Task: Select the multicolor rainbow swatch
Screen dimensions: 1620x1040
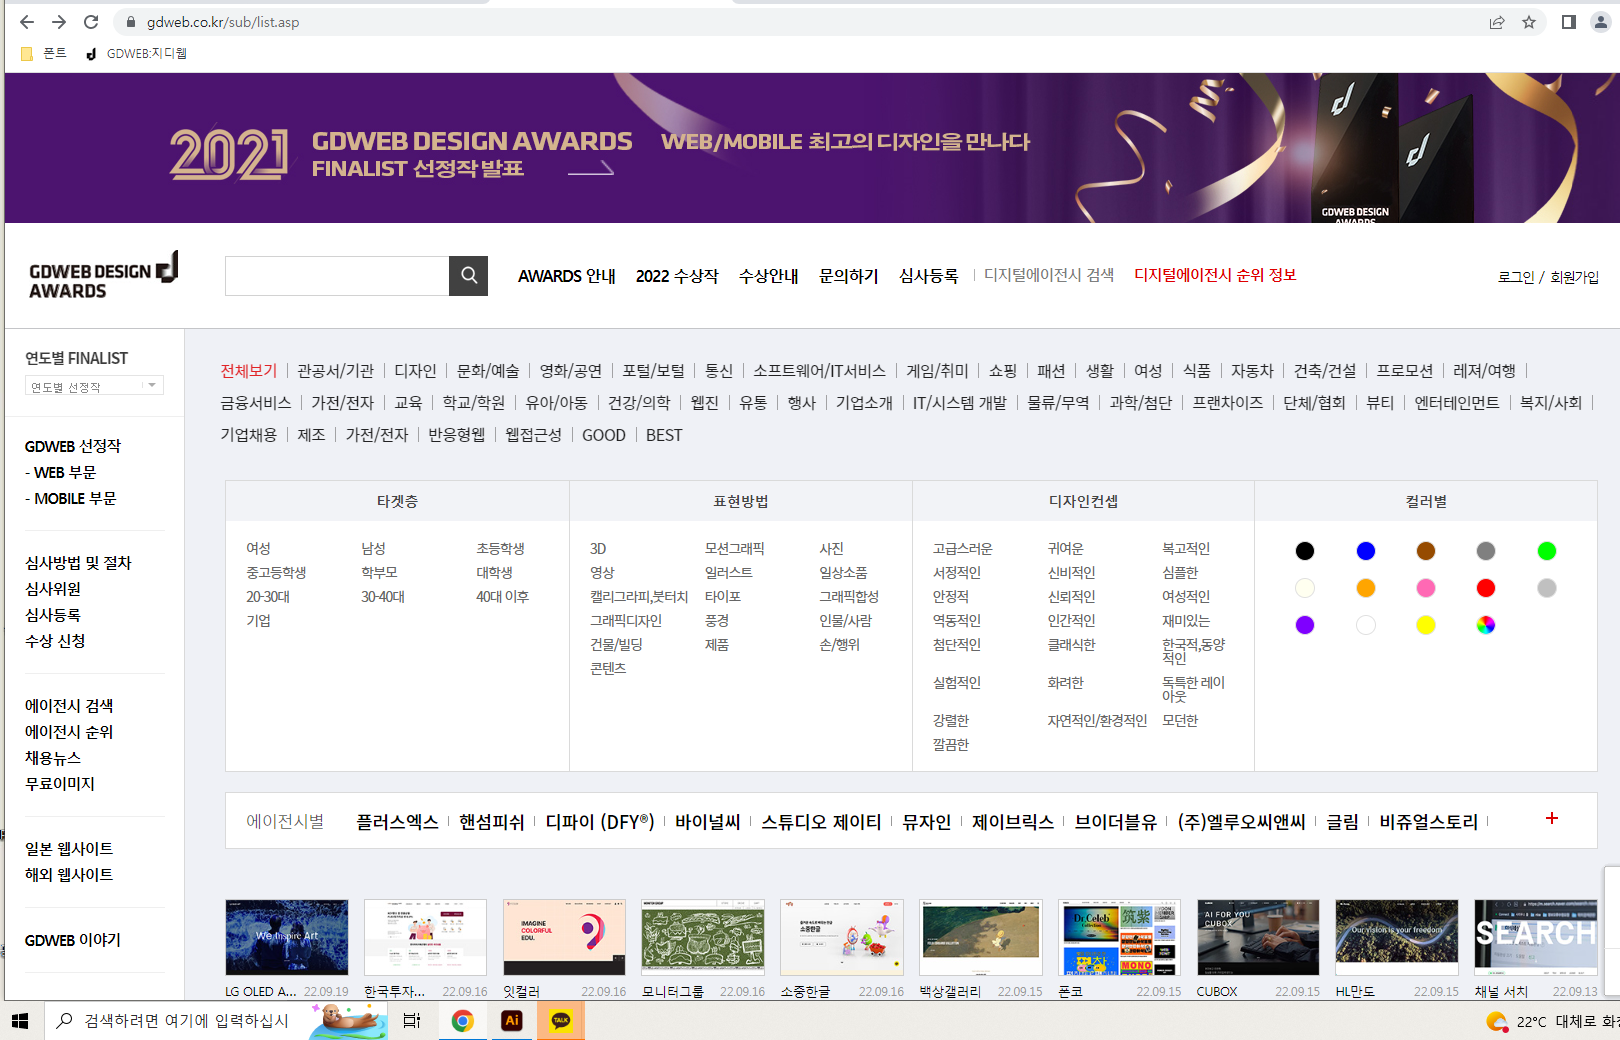Action: pyautogui.click(x=1486, y=625)
